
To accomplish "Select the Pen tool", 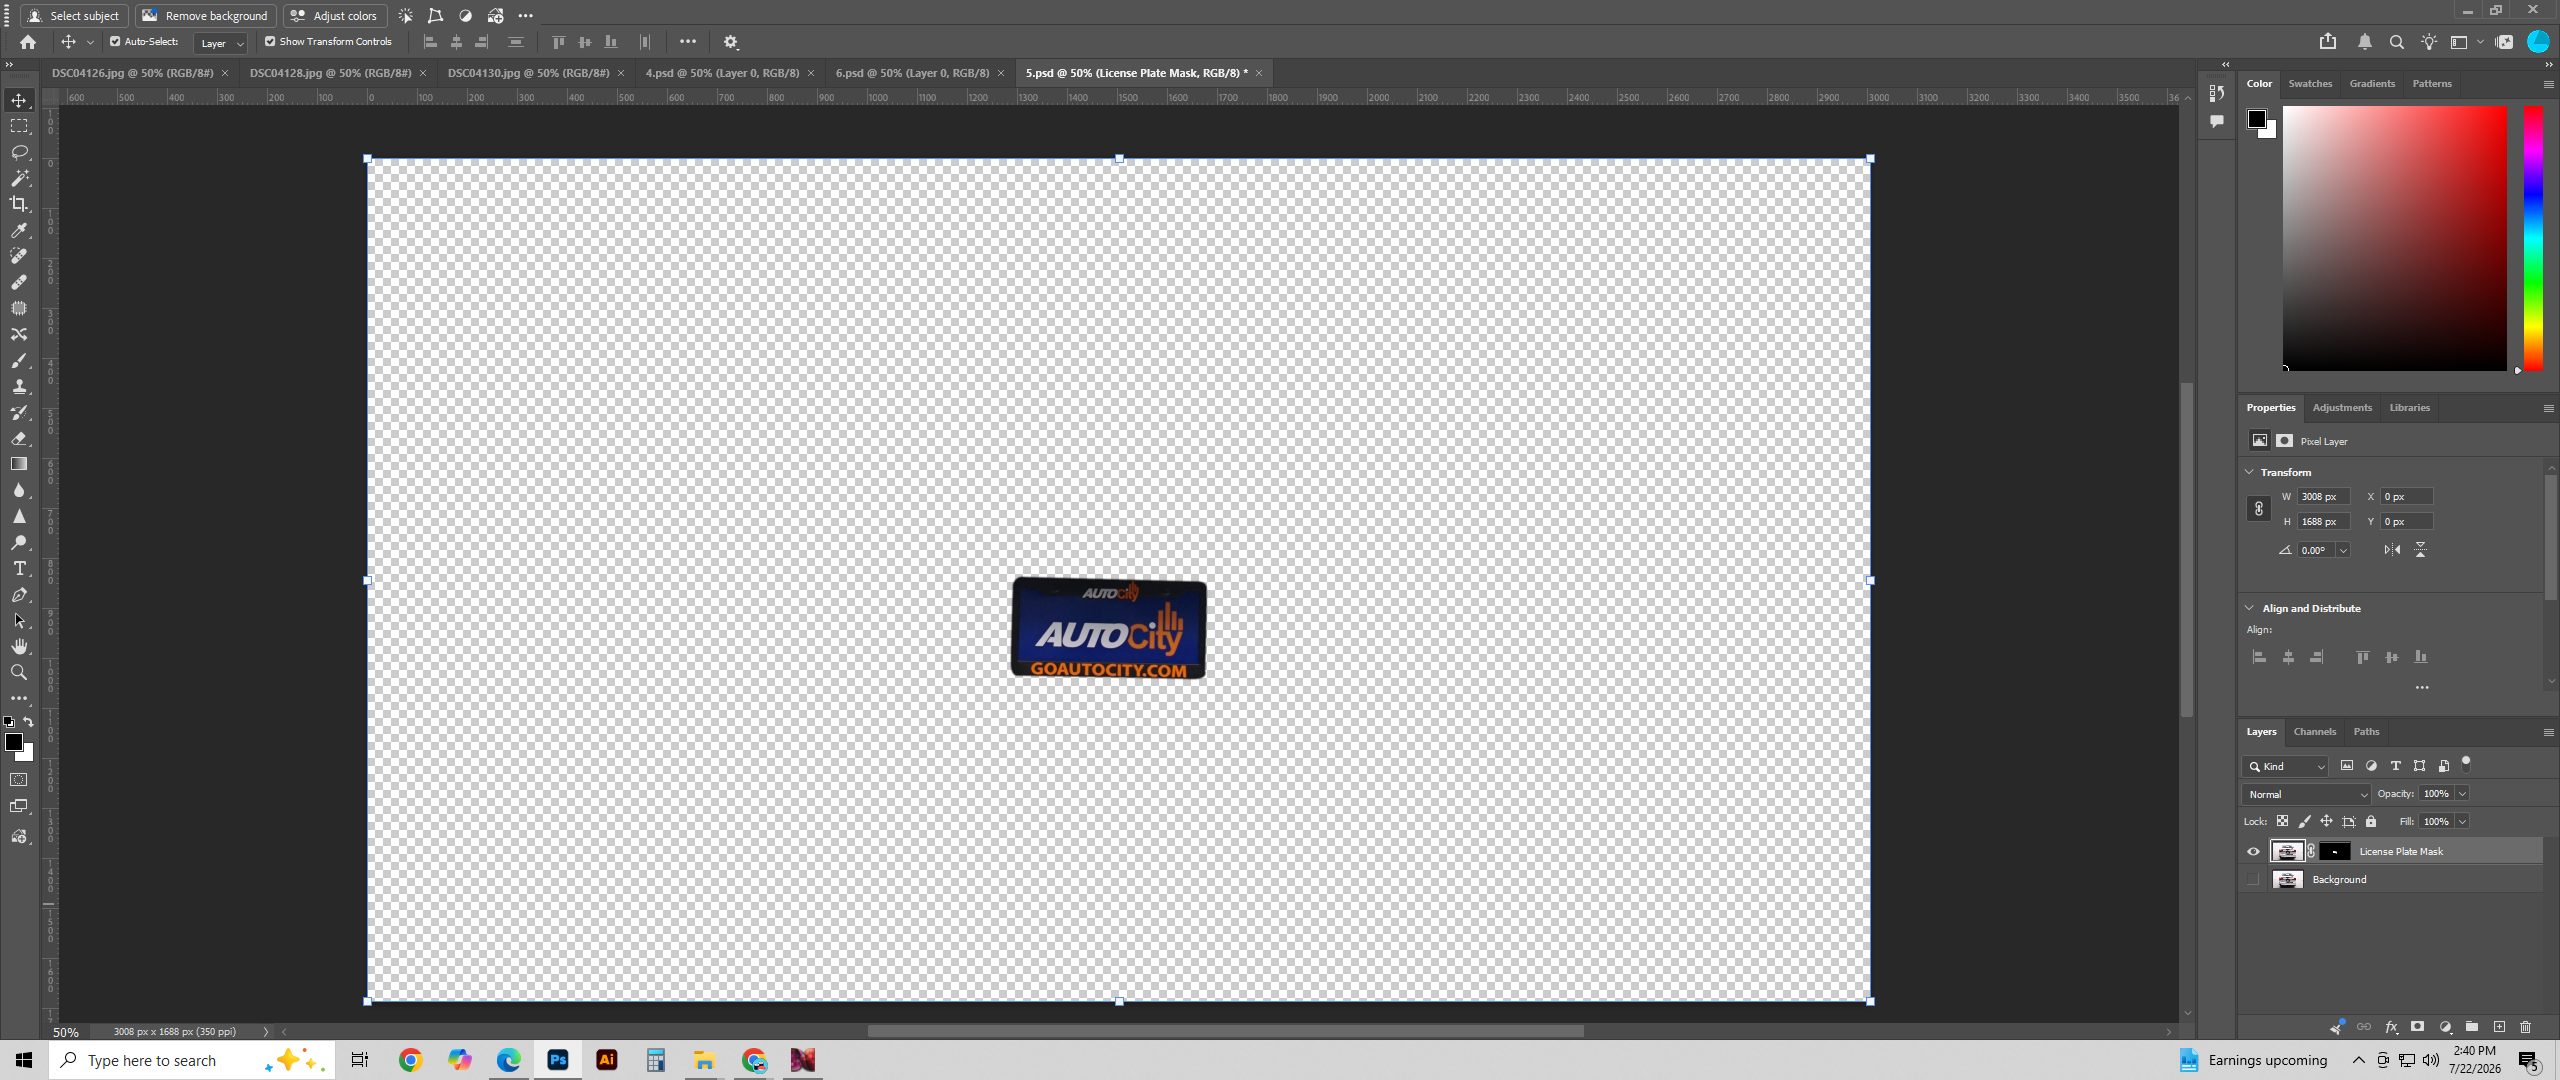I will (x=19, y=594).
